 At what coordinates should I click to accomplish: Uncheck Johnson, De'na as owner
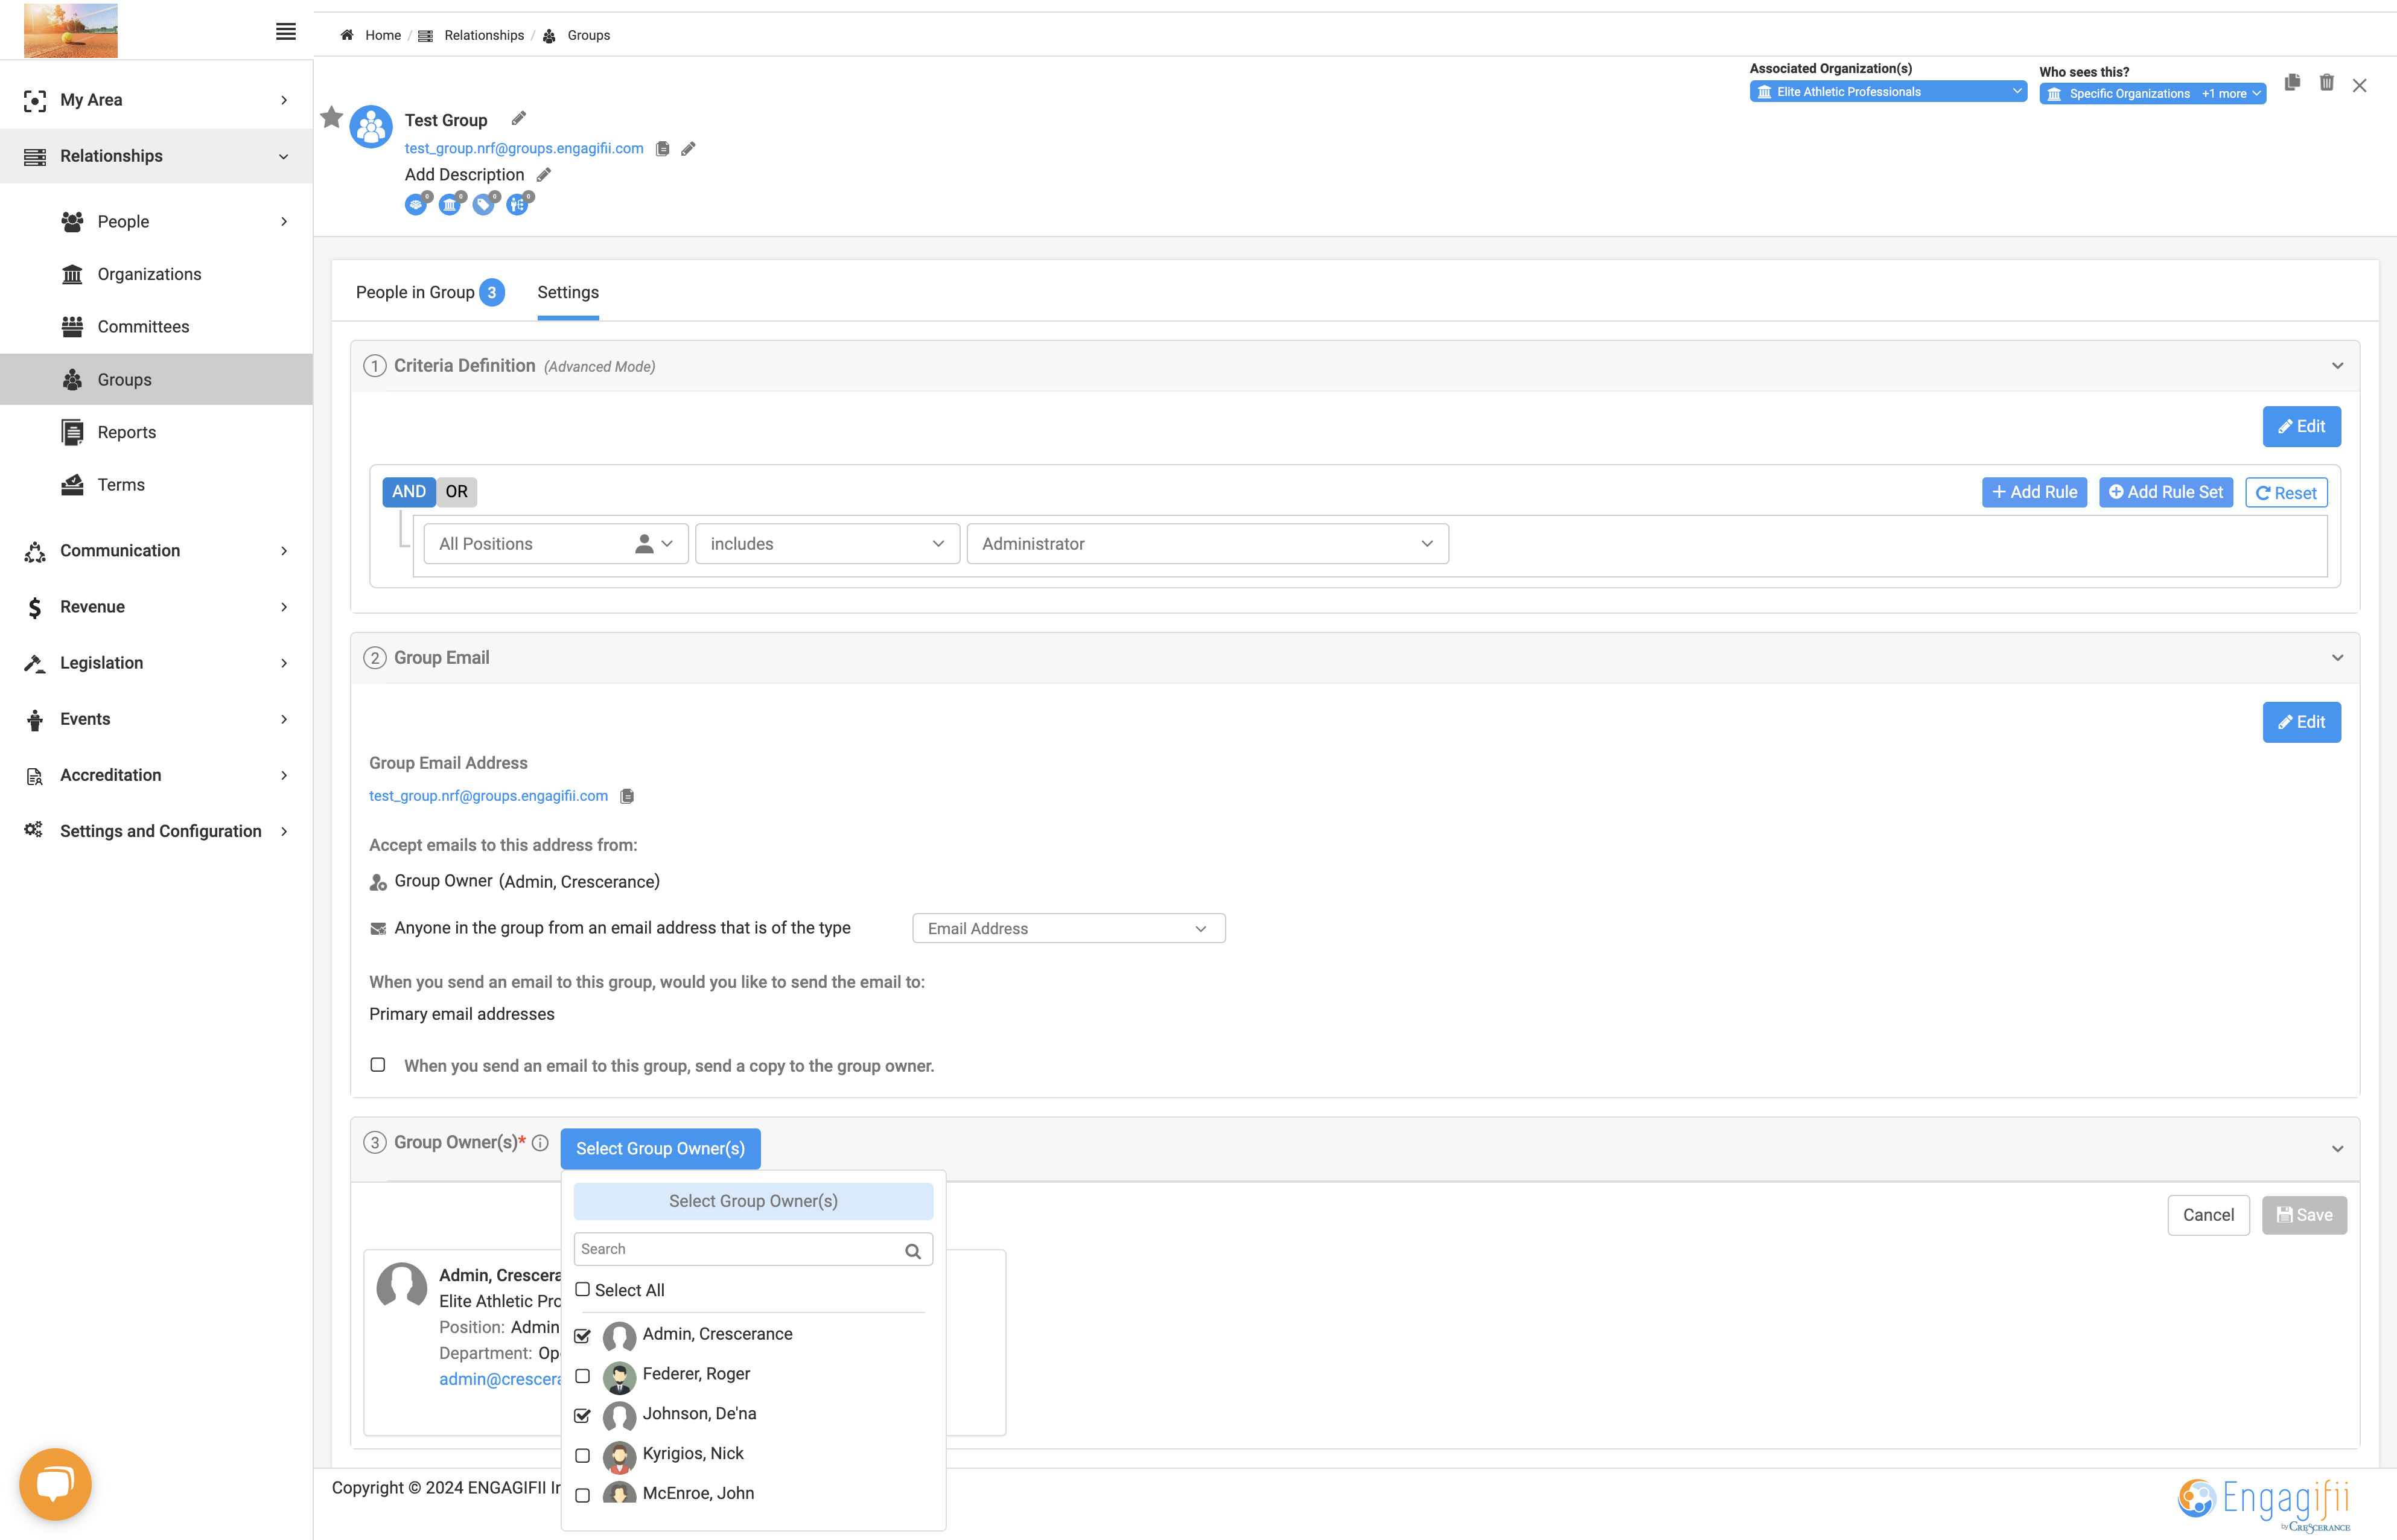pos(582,1416)
